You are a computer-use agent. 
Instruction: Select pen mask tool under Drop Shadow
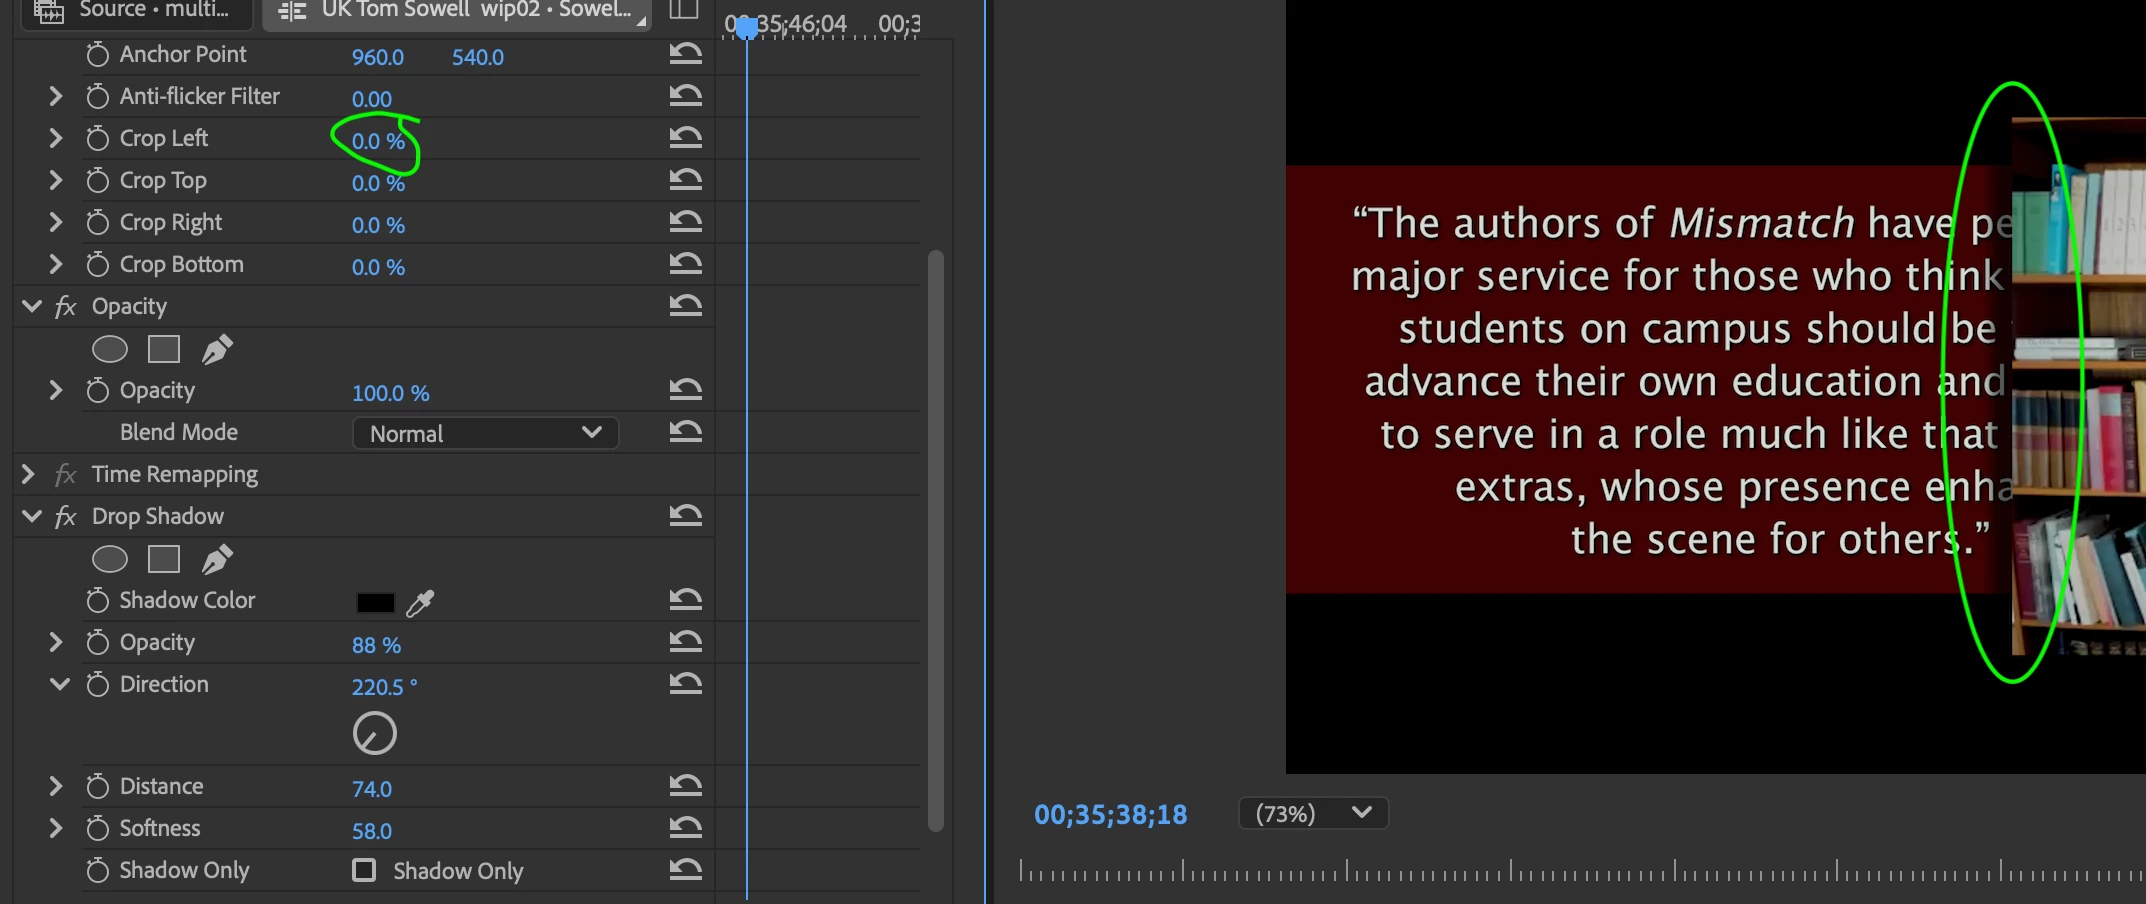tap(217, 559)
